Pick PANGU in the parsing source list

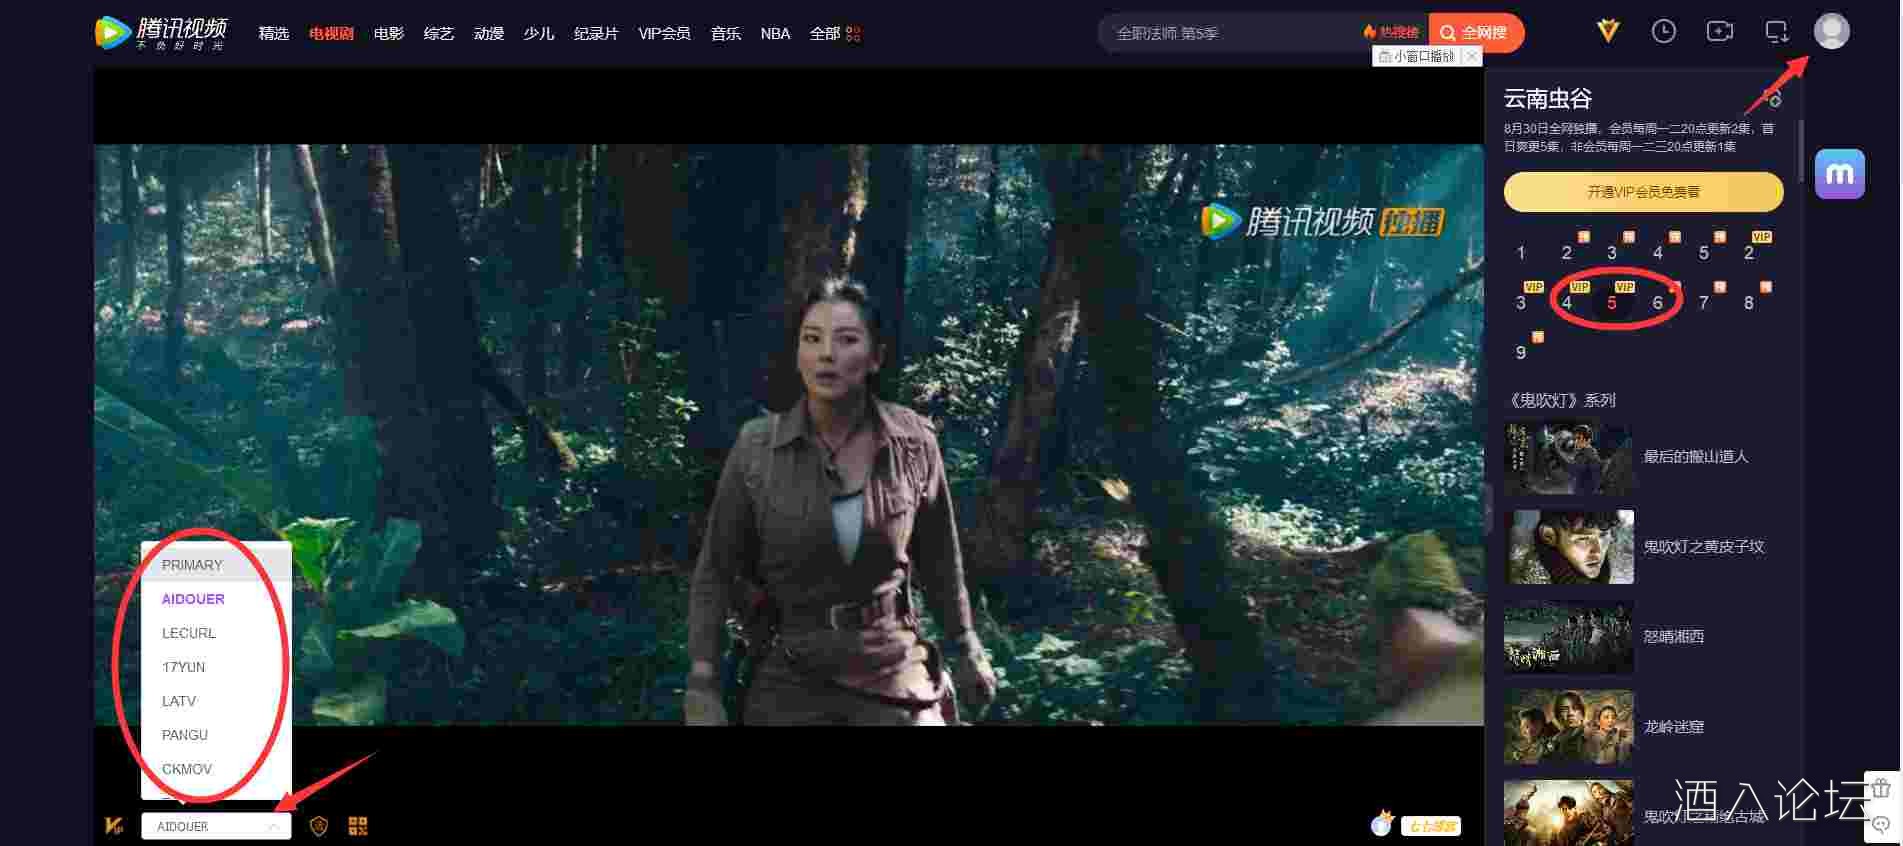[x=185, y=735]
